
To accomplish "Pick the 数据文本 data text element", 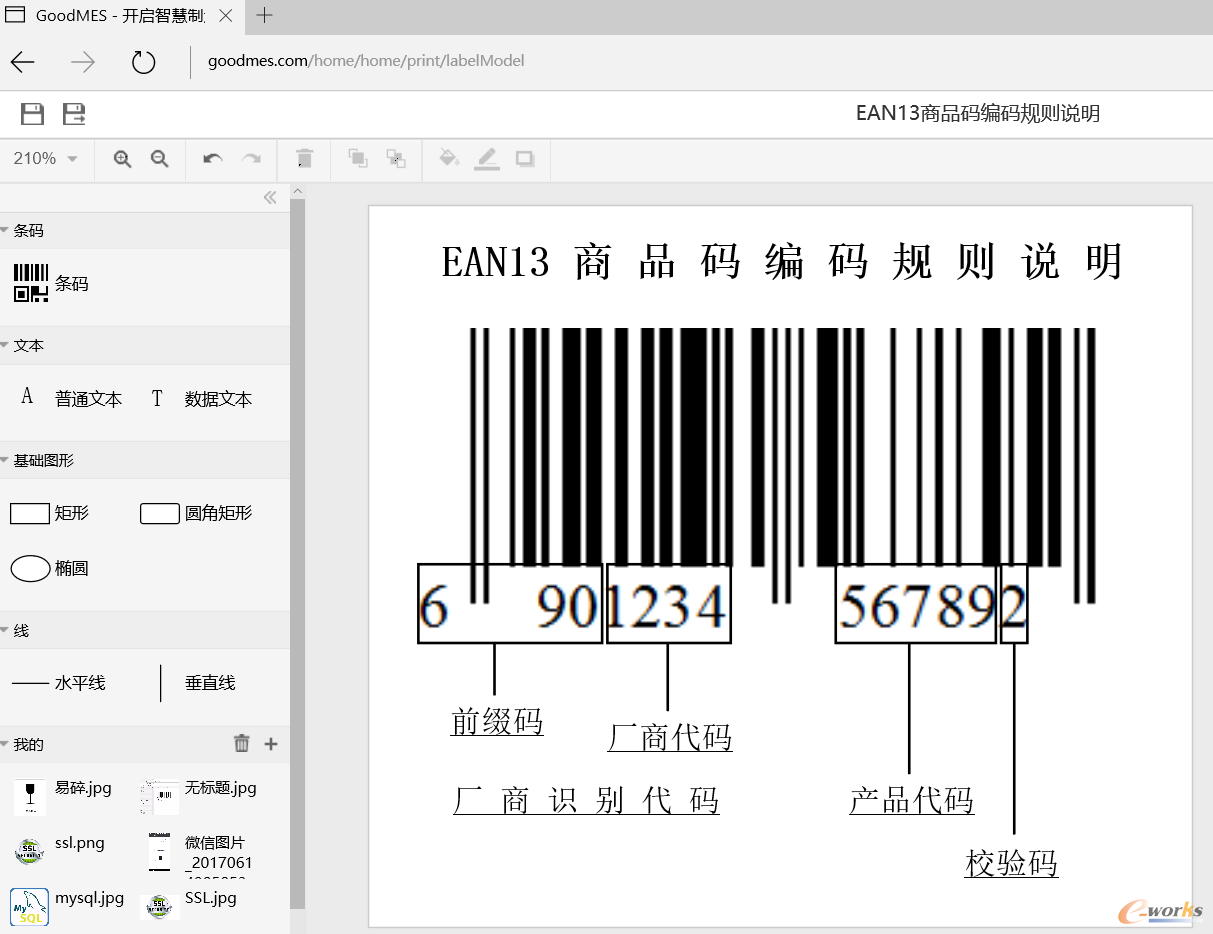I will pos(201,399).
